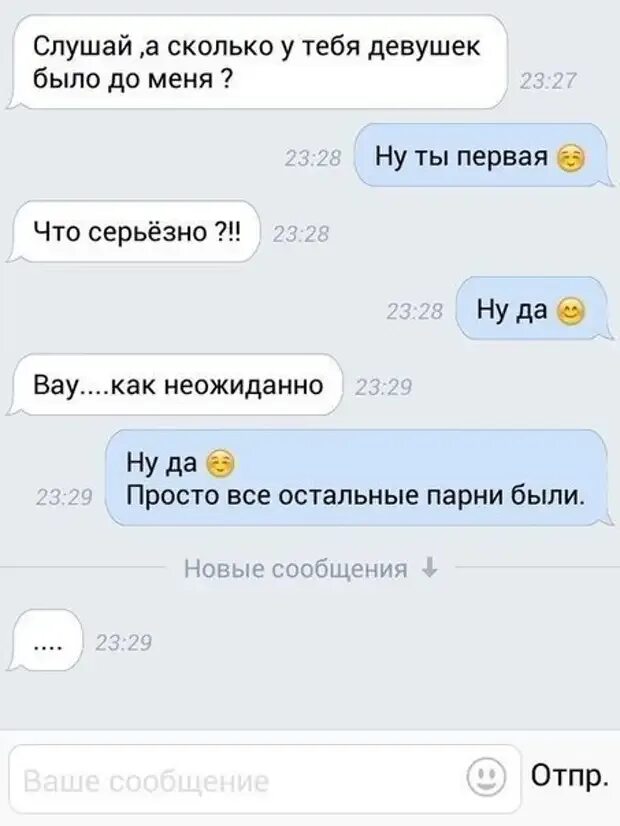This screenshot has width=620, height=826.
Task: Select the '....' dots message bubble
Action: pyautogui.click(x=46, y=640)
